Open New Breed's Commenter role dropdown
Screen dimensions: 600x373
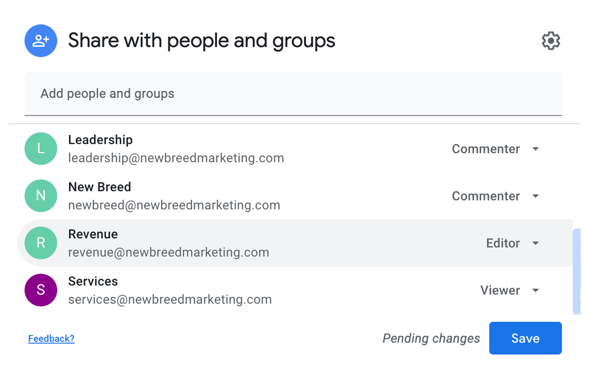click(496, 196)
